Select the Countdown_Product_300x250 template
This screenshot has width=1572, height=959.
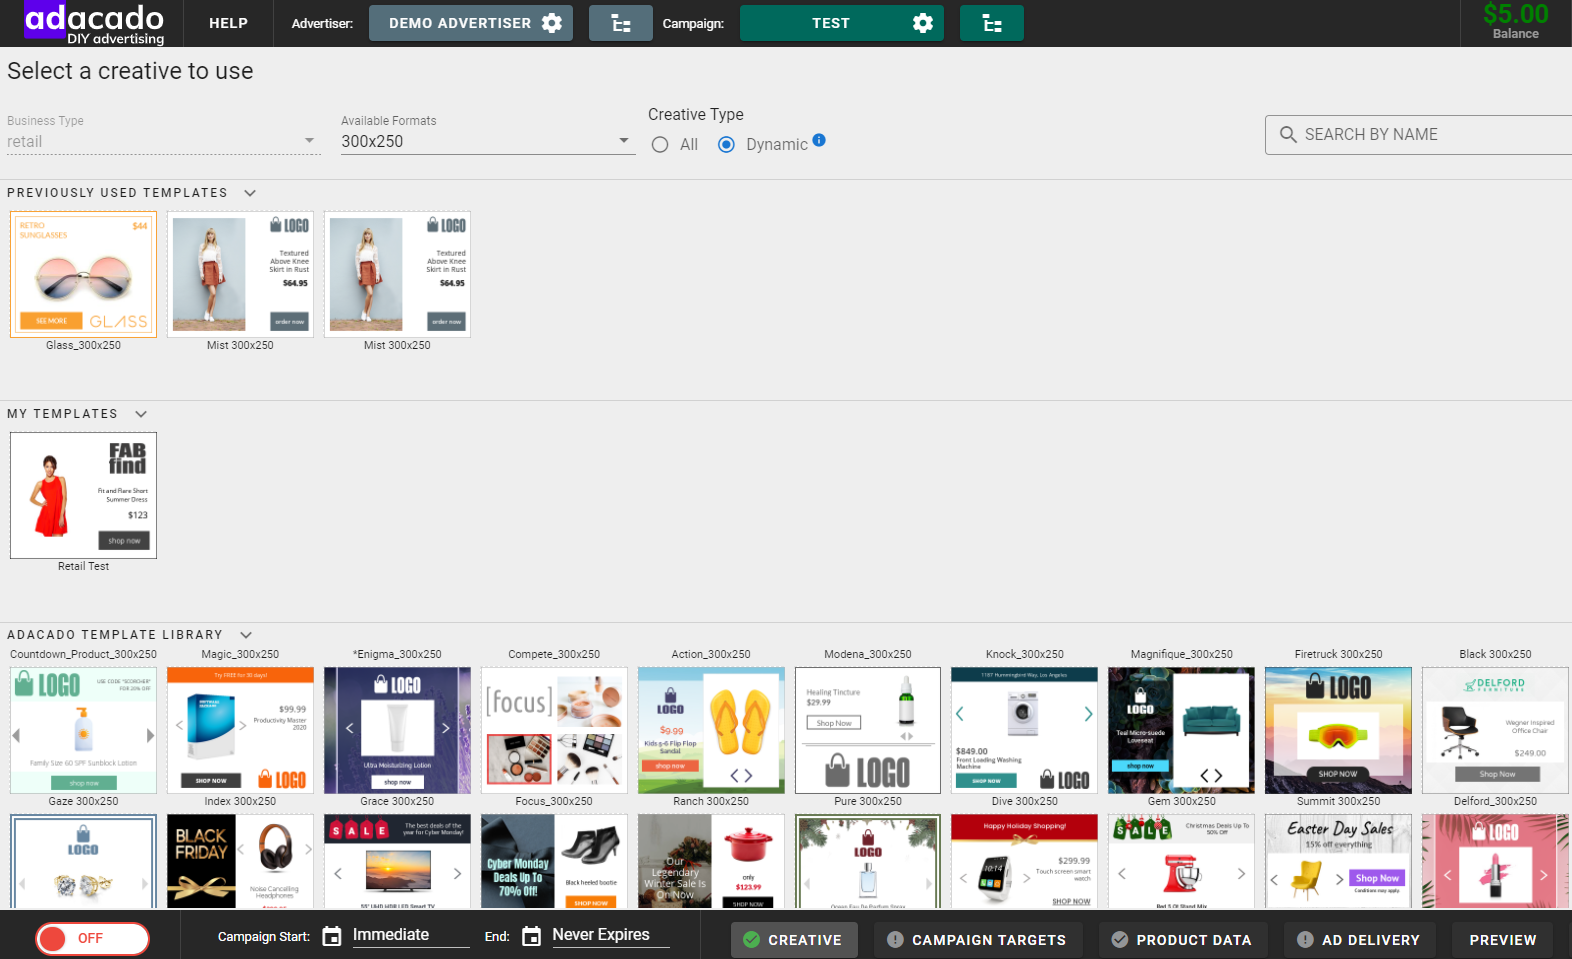point(83,731)
